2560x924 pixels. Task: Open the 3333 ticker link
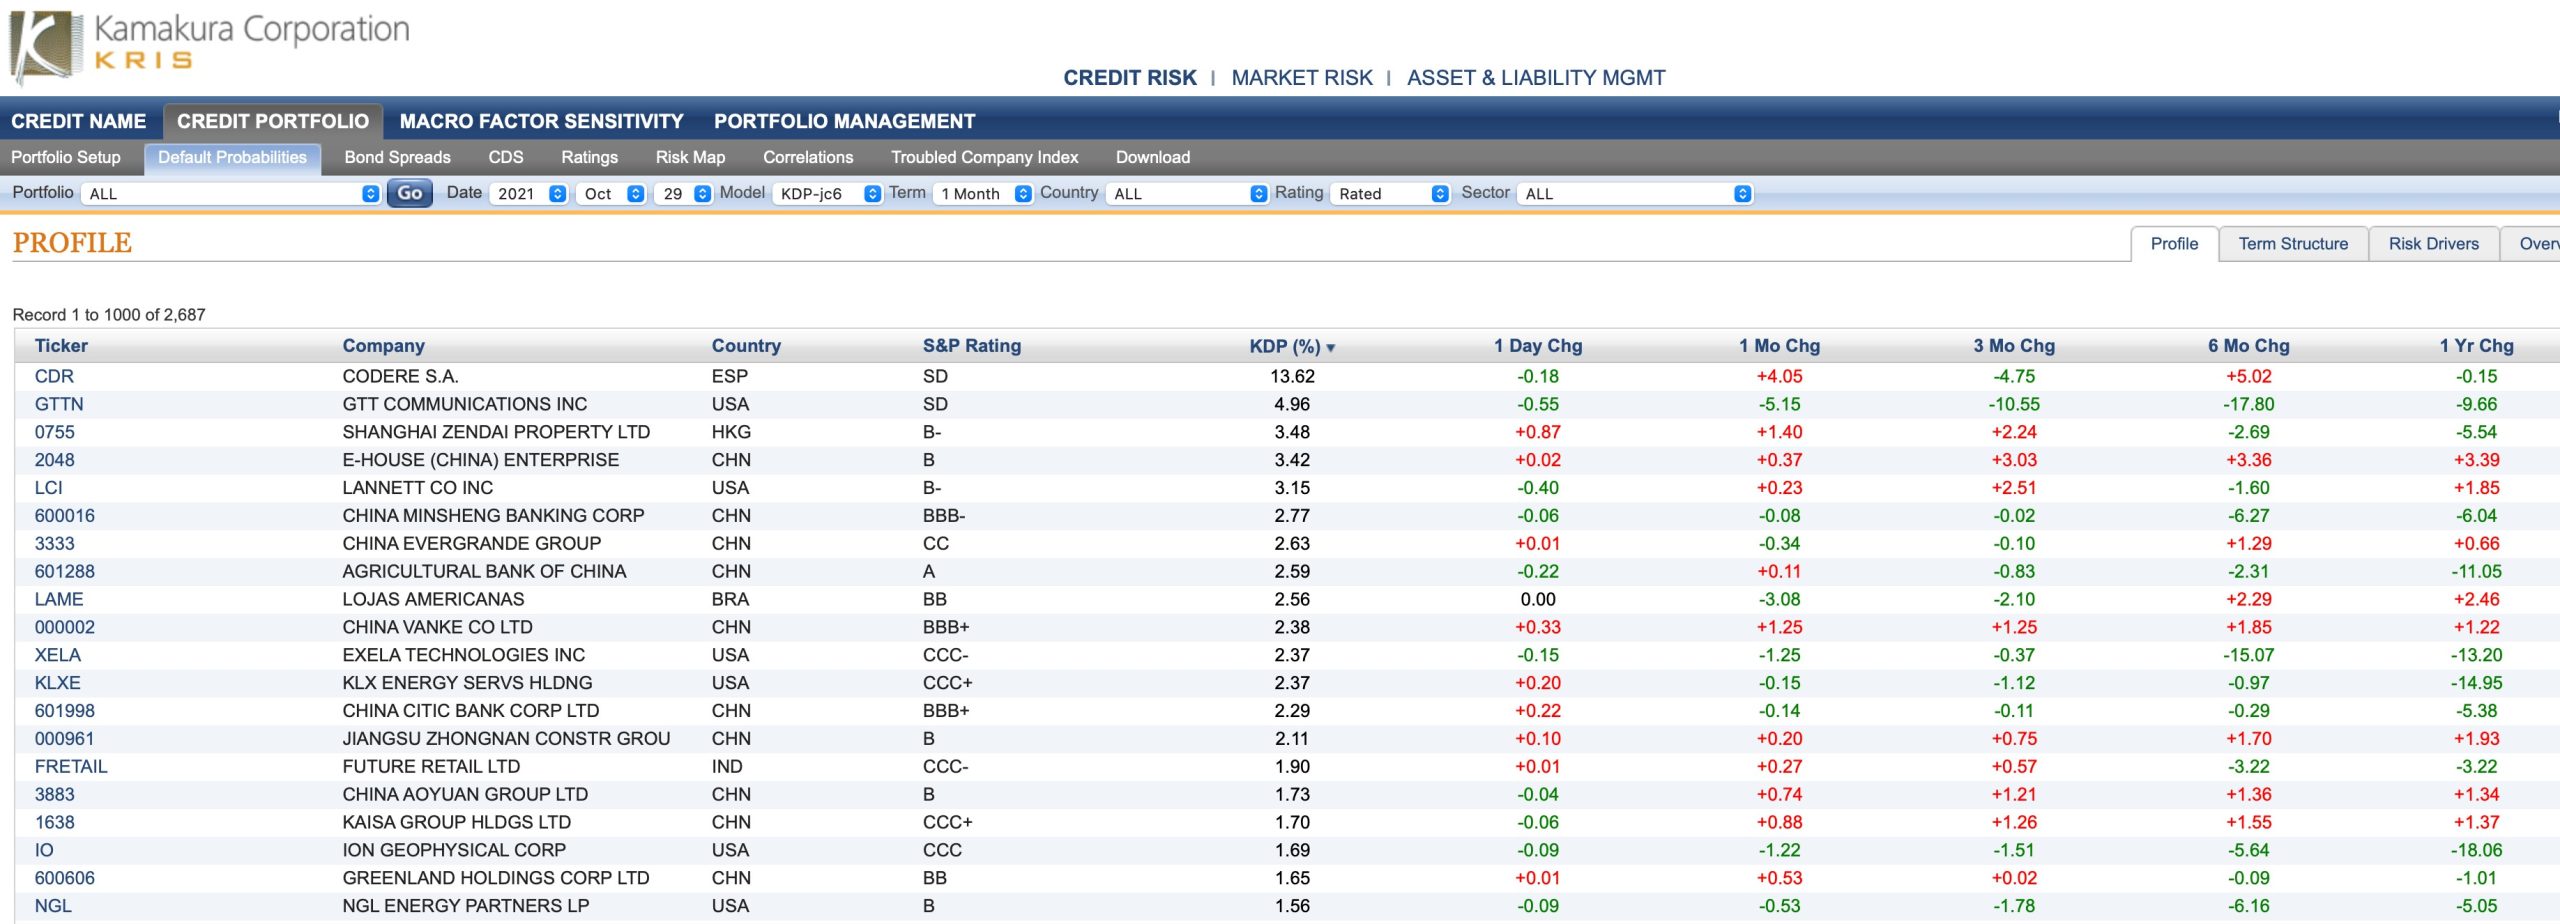(x=54, y=545)
